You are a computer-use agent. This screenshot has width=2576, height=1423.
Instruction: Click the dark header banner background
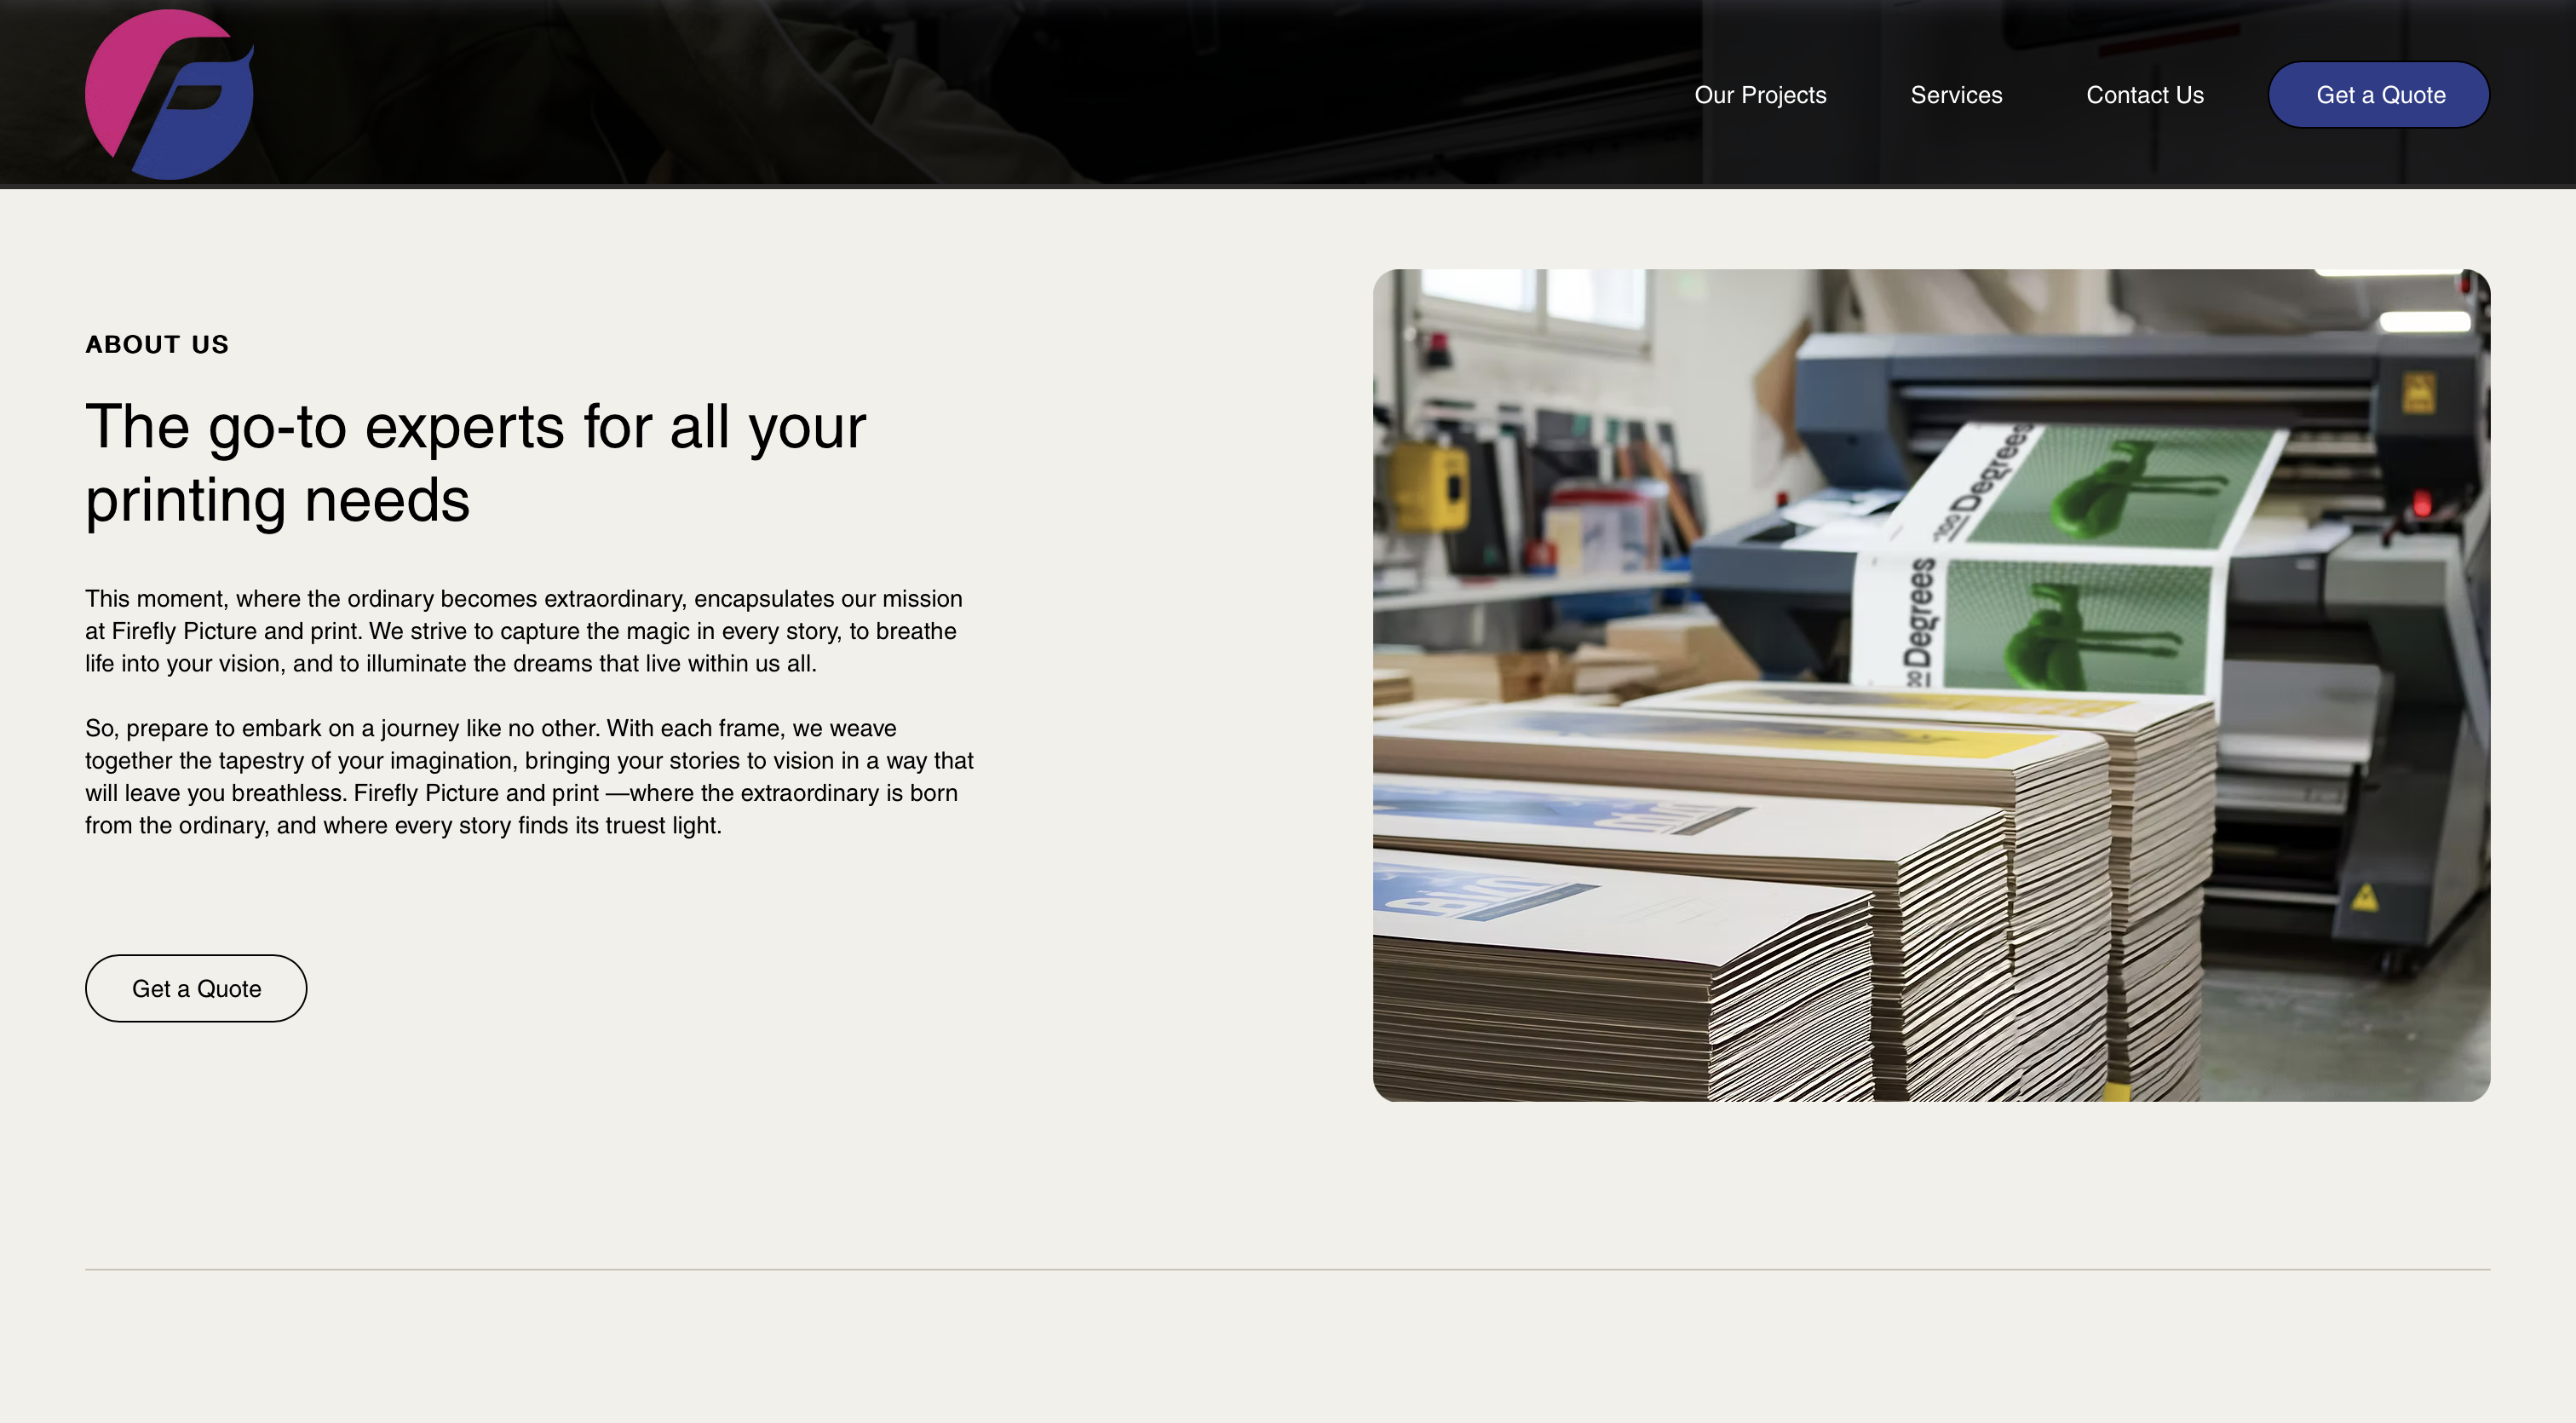click(x=900, y=95)
